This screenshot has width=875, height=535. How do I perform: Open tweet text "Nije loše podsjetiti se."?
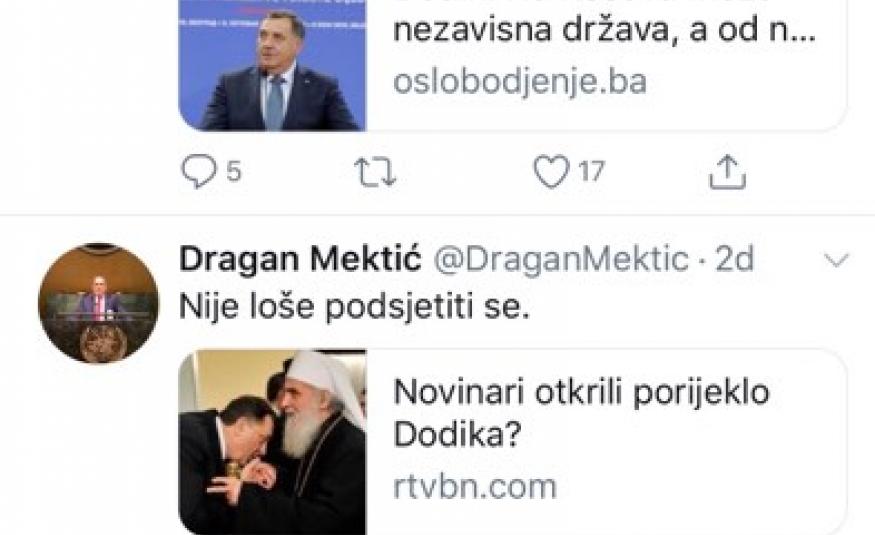click(352, 308)
